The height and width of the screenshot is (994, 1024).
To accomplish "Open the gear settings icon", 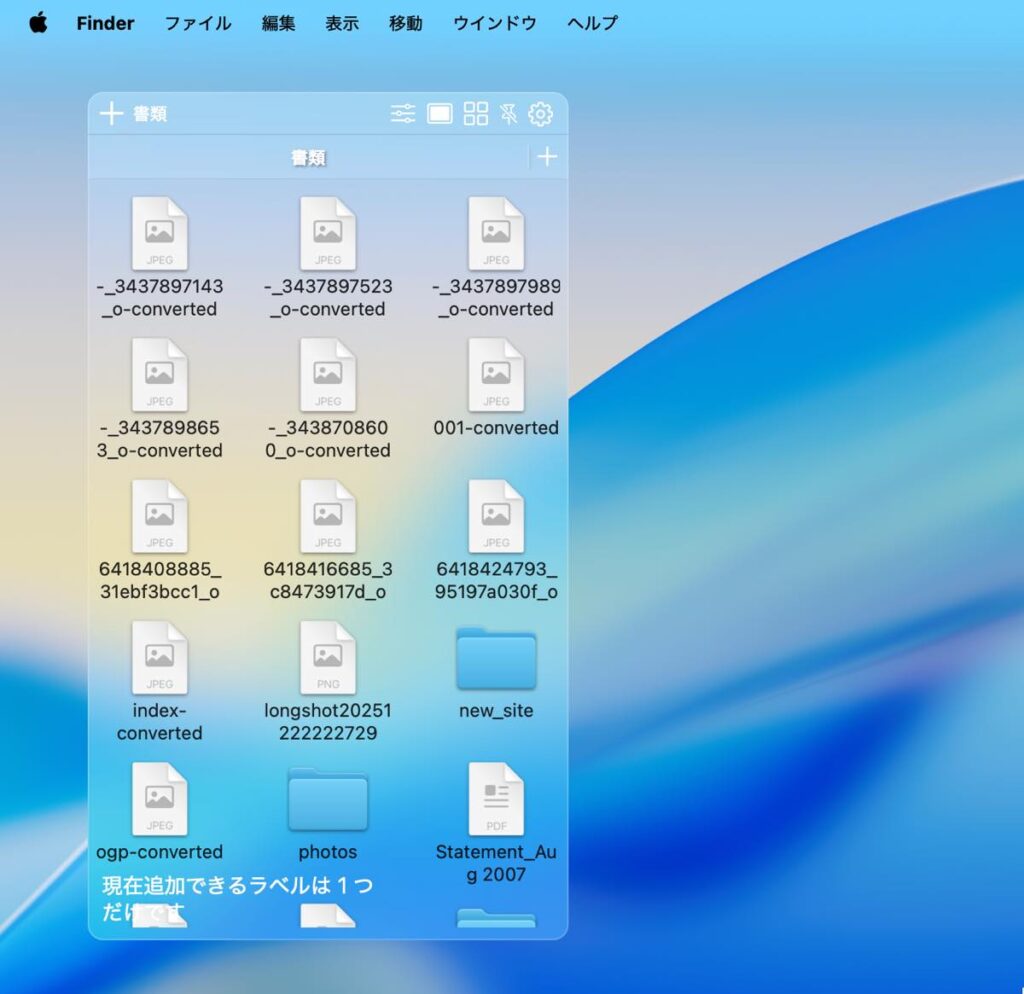I will (x=541, y=114).
